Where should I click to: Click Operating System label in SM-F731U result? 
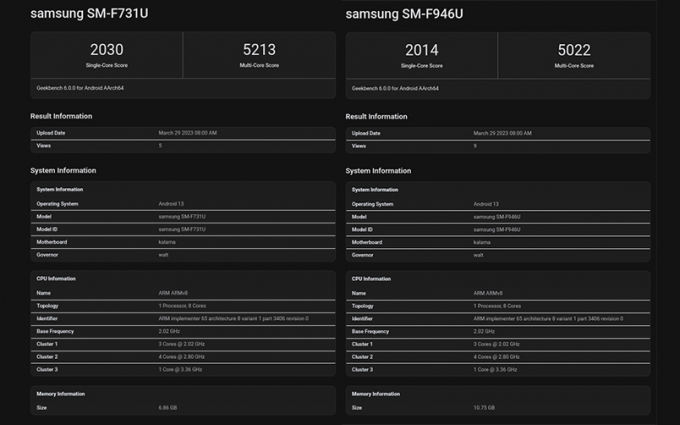[57, 204]
